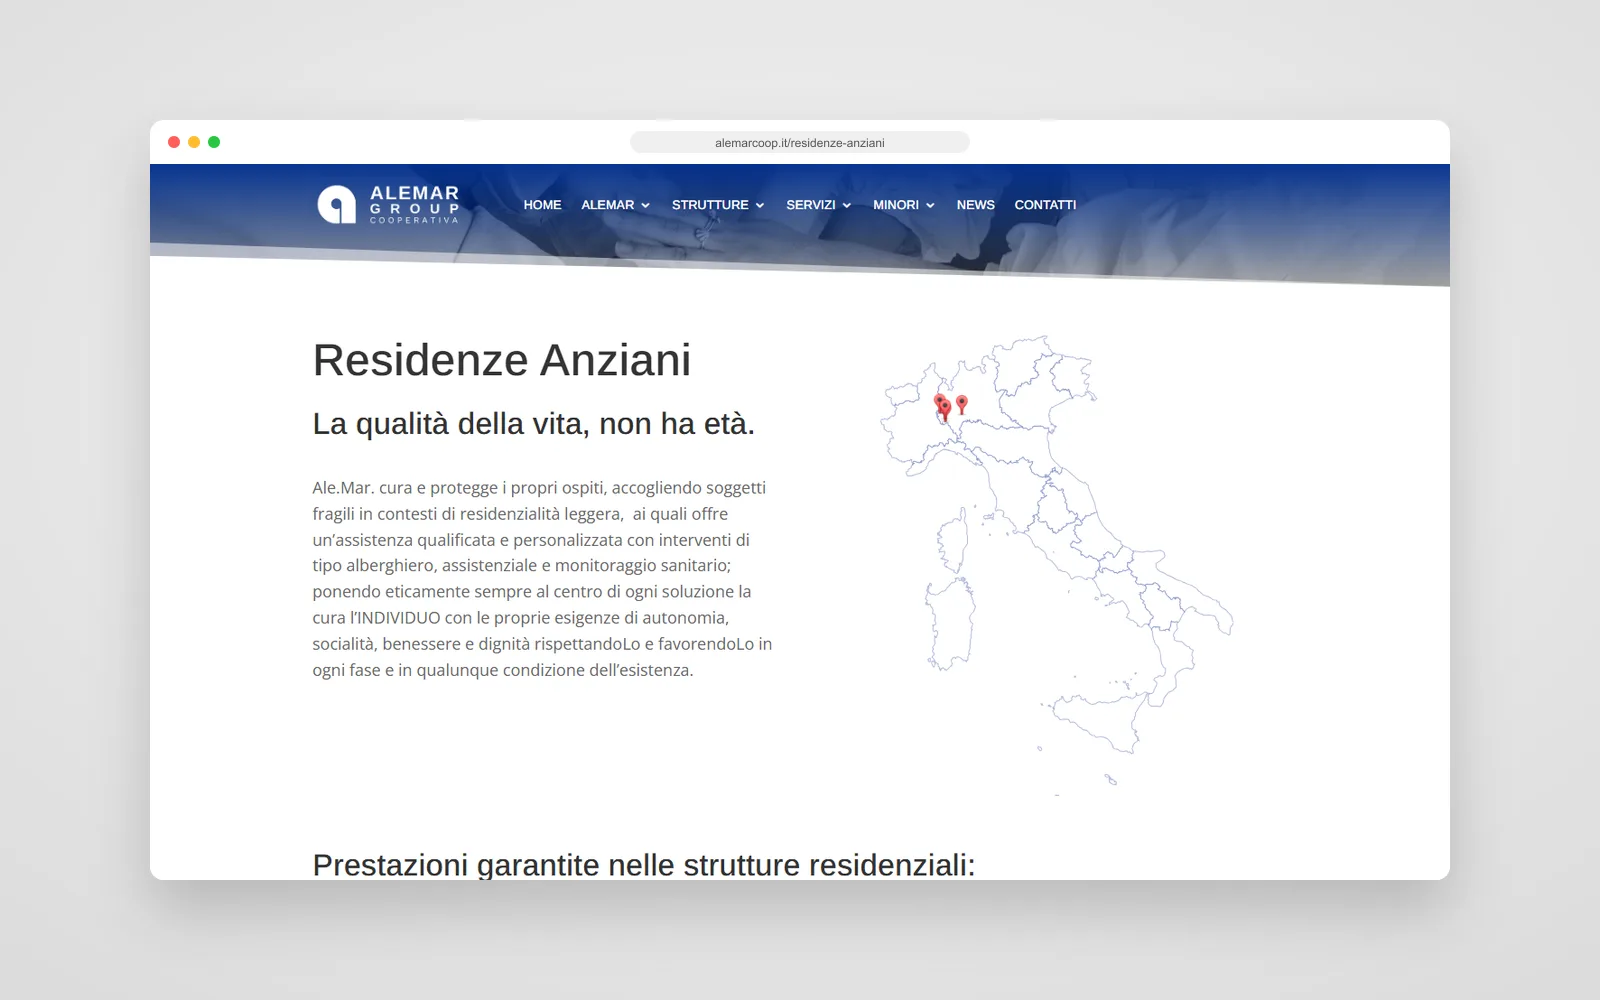Expand the SERVIZI dropdown menu
Image resolution: width=1600 pixels, height=1000 pixels.
818,205
